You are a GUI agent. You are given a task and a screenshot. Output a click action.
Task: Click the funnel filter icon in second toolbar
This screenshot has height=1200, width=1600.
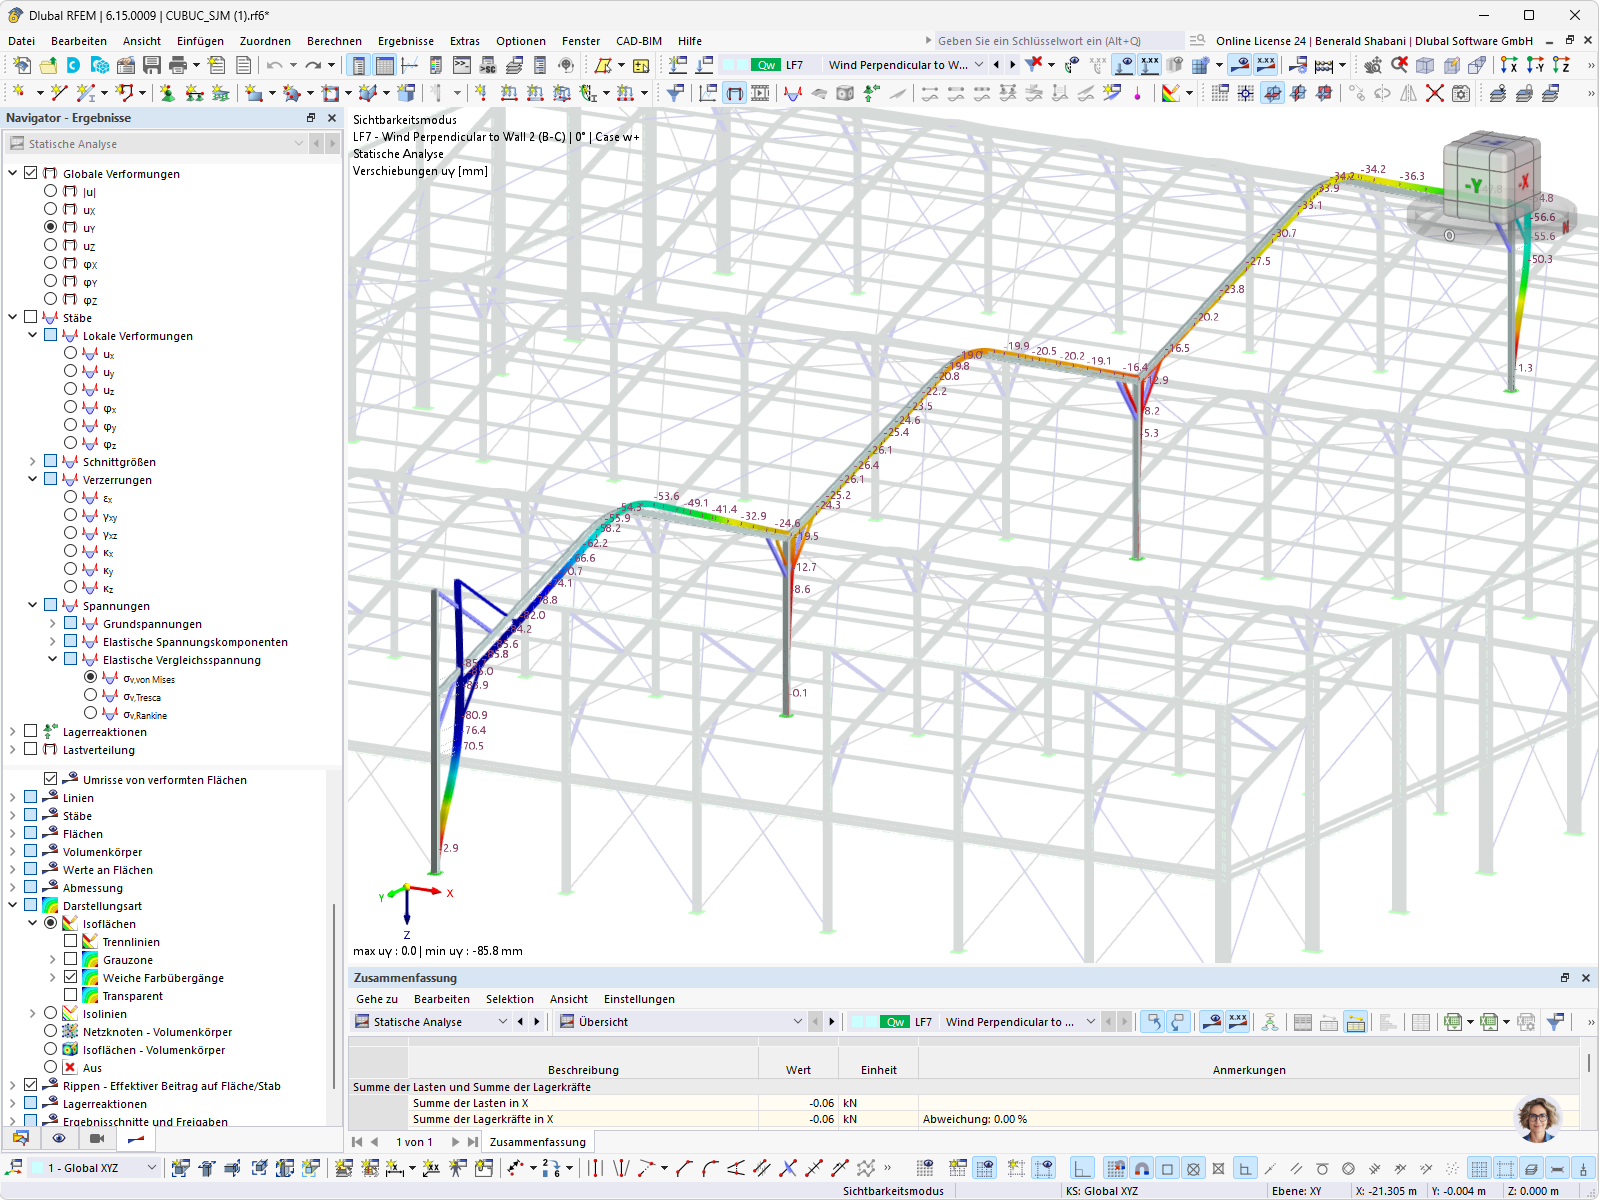coord(676,93)
